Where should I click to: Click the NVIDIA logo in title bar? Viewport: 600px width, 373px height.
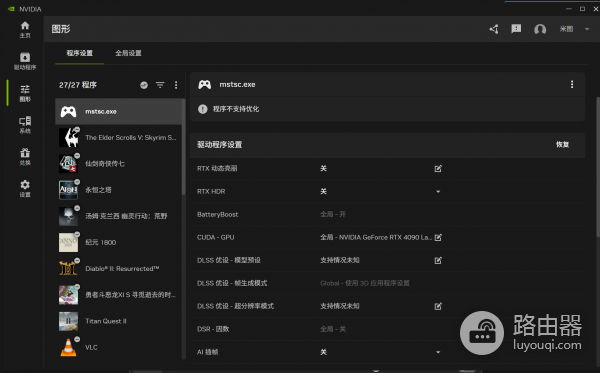tap(11, 9)
